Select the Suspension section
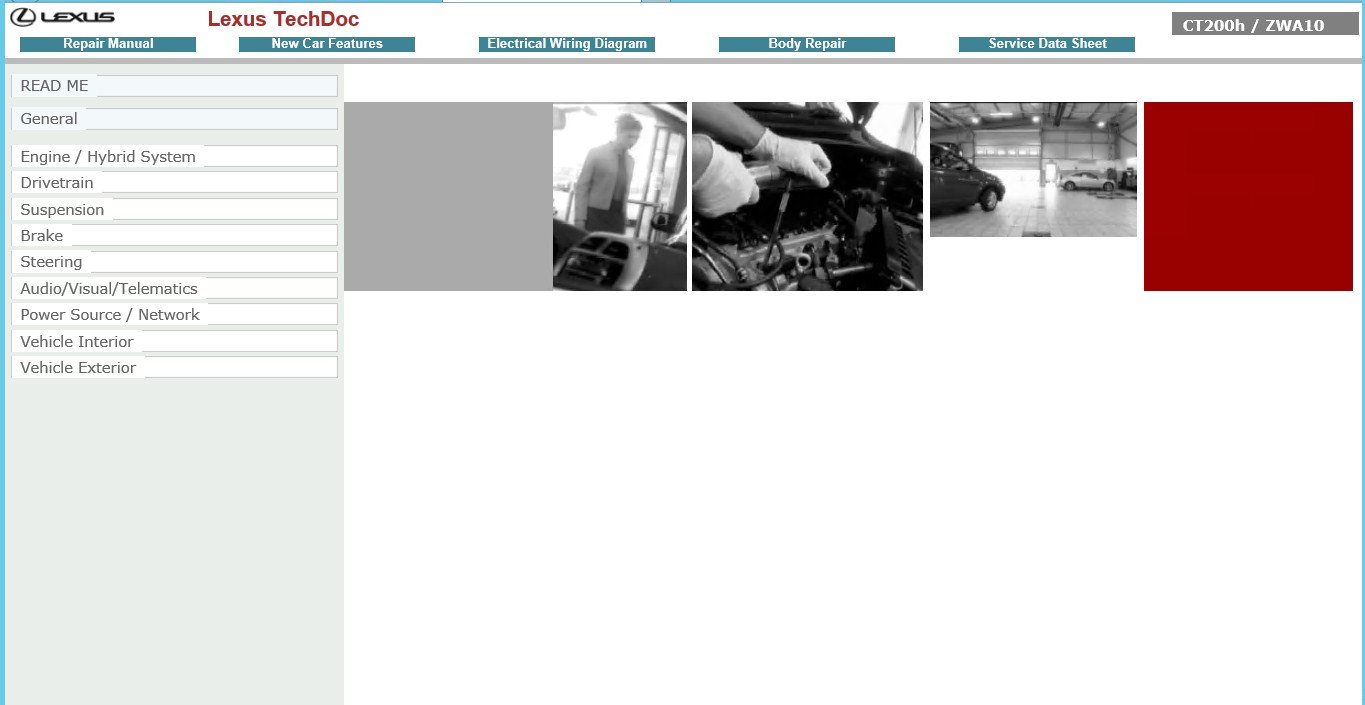Viewport: 1365px width, 705px height. click(174, 210)
